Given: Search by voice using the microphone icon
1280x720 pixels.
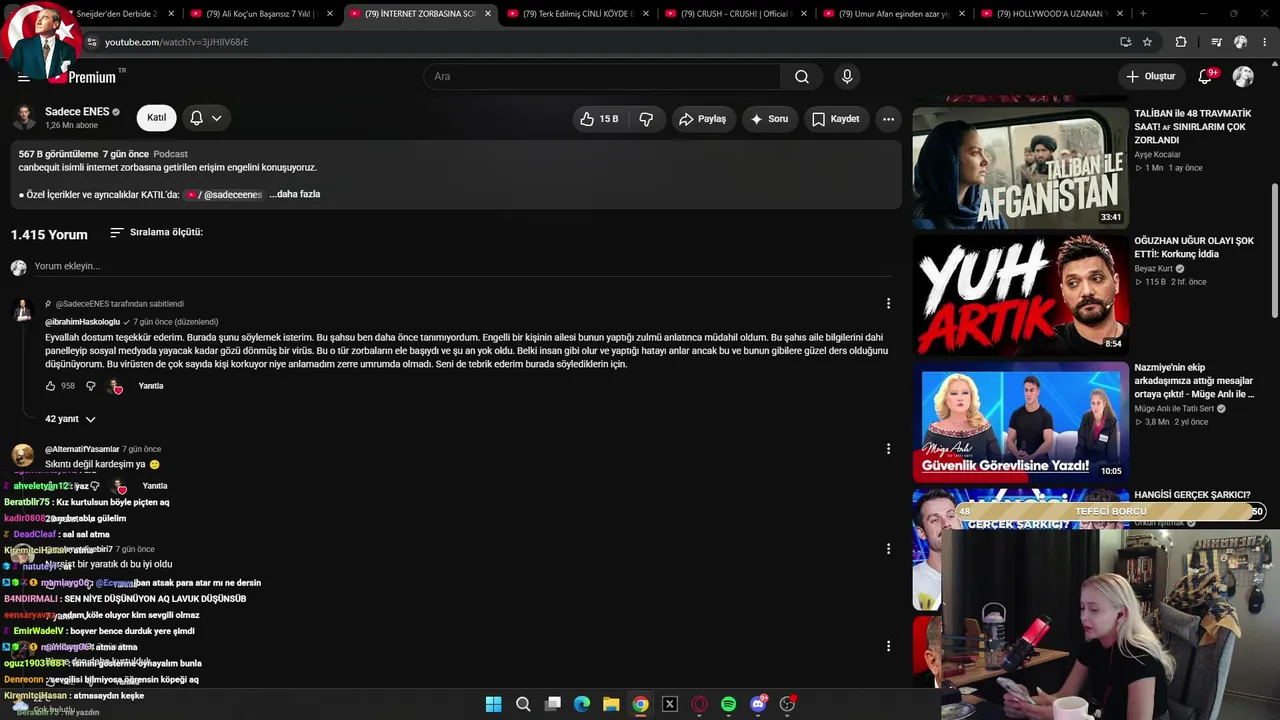Looking at the screenshot, I should (x=847, y=77).
